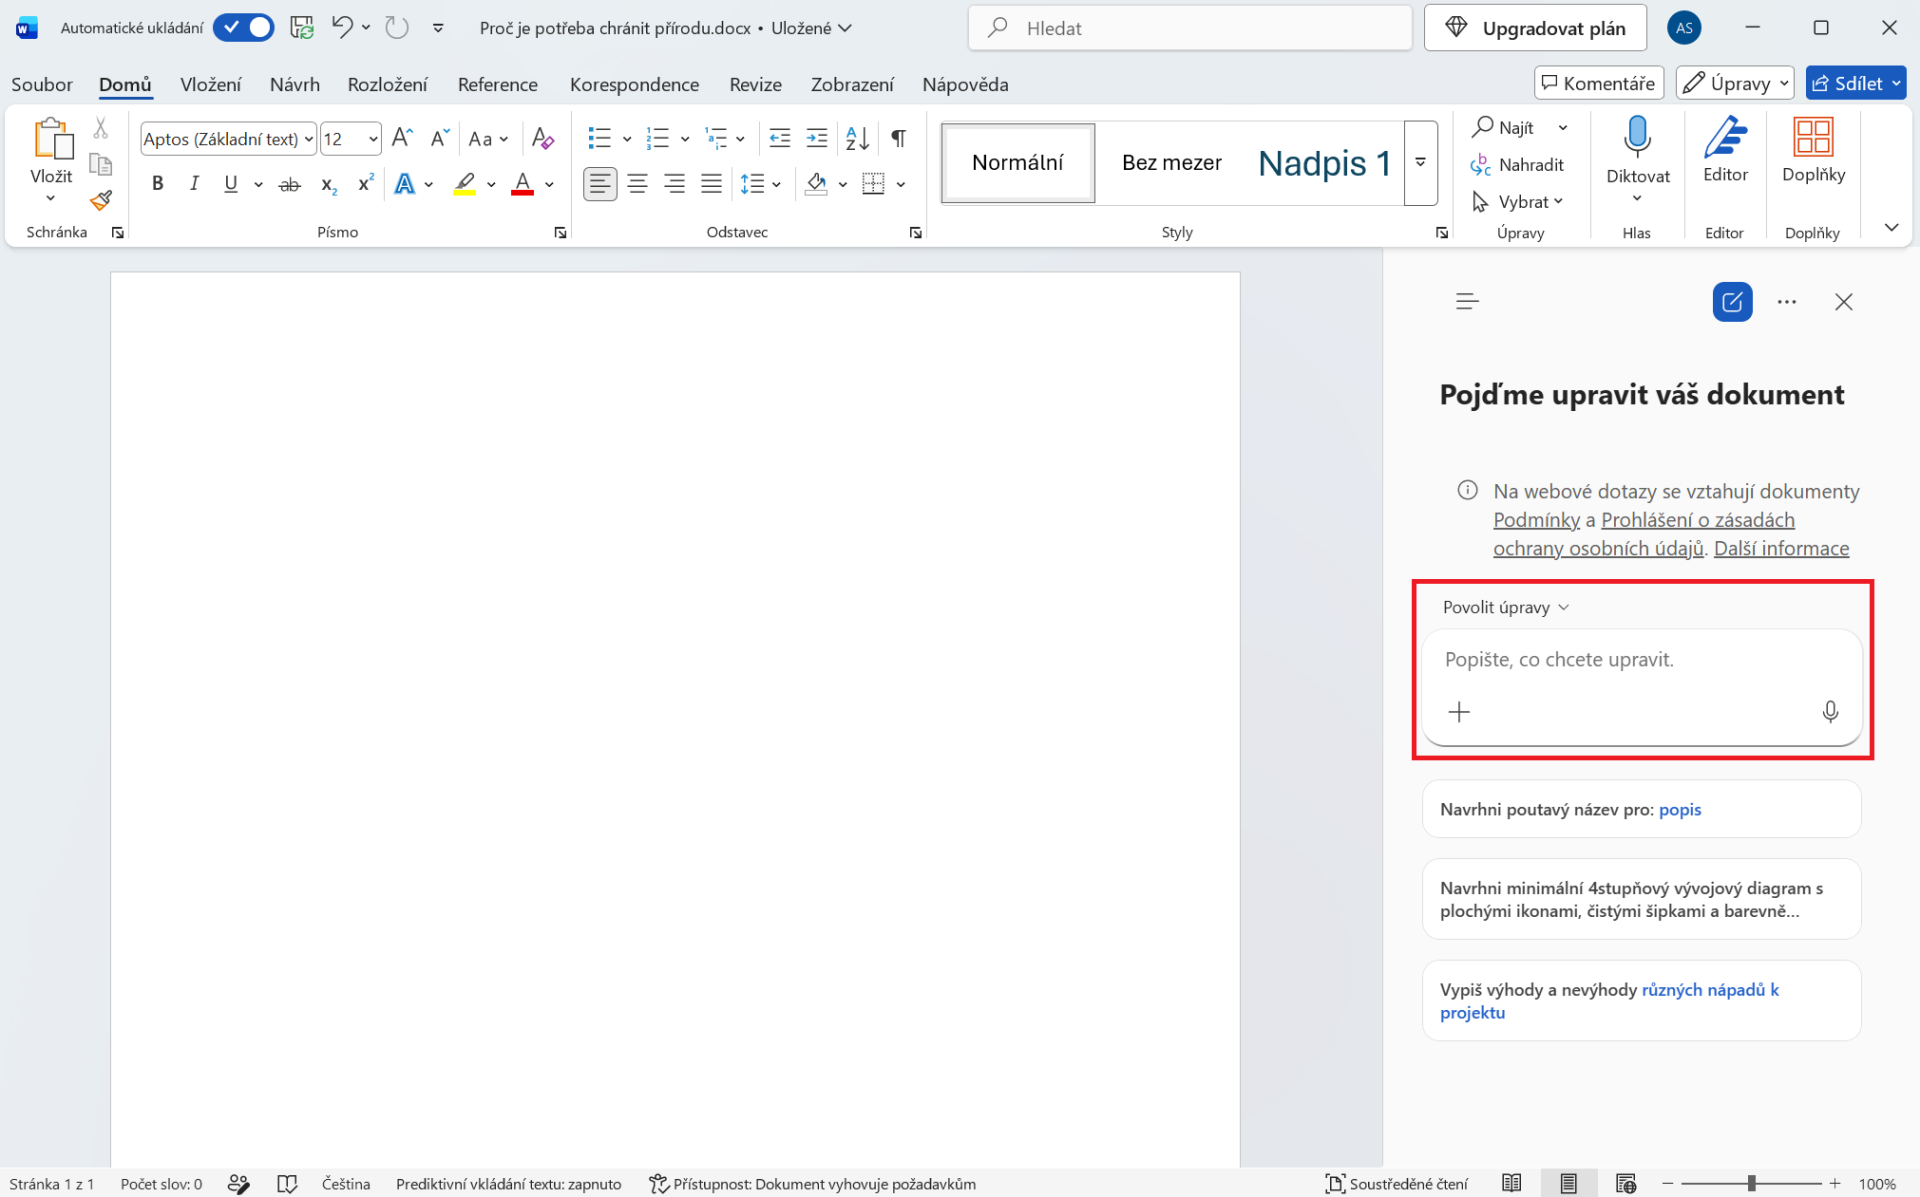Image resolution: width=1920 pixels, height=1197 pixels.
Task: Click Nahradit replace button
Action: (1517, 165)
